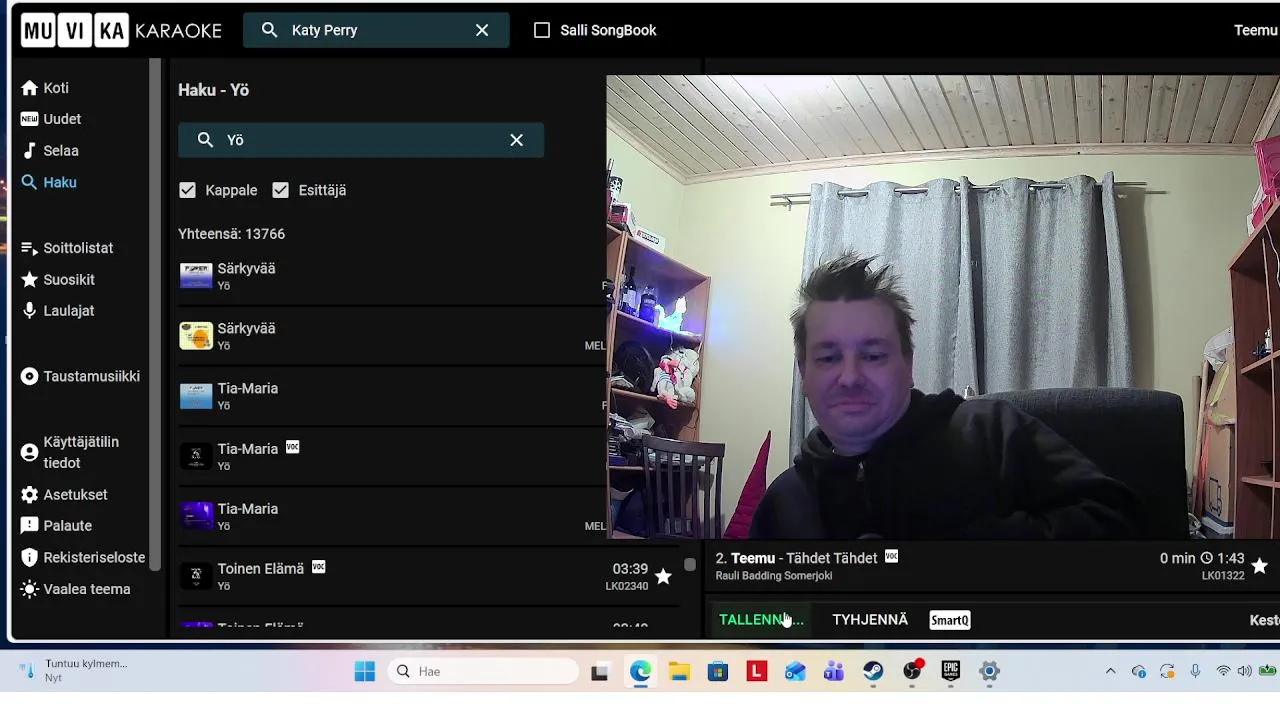Click microphone icon in system tray
The image size is (1280, 720).
pyautogui.click(x=1195, y=672)
